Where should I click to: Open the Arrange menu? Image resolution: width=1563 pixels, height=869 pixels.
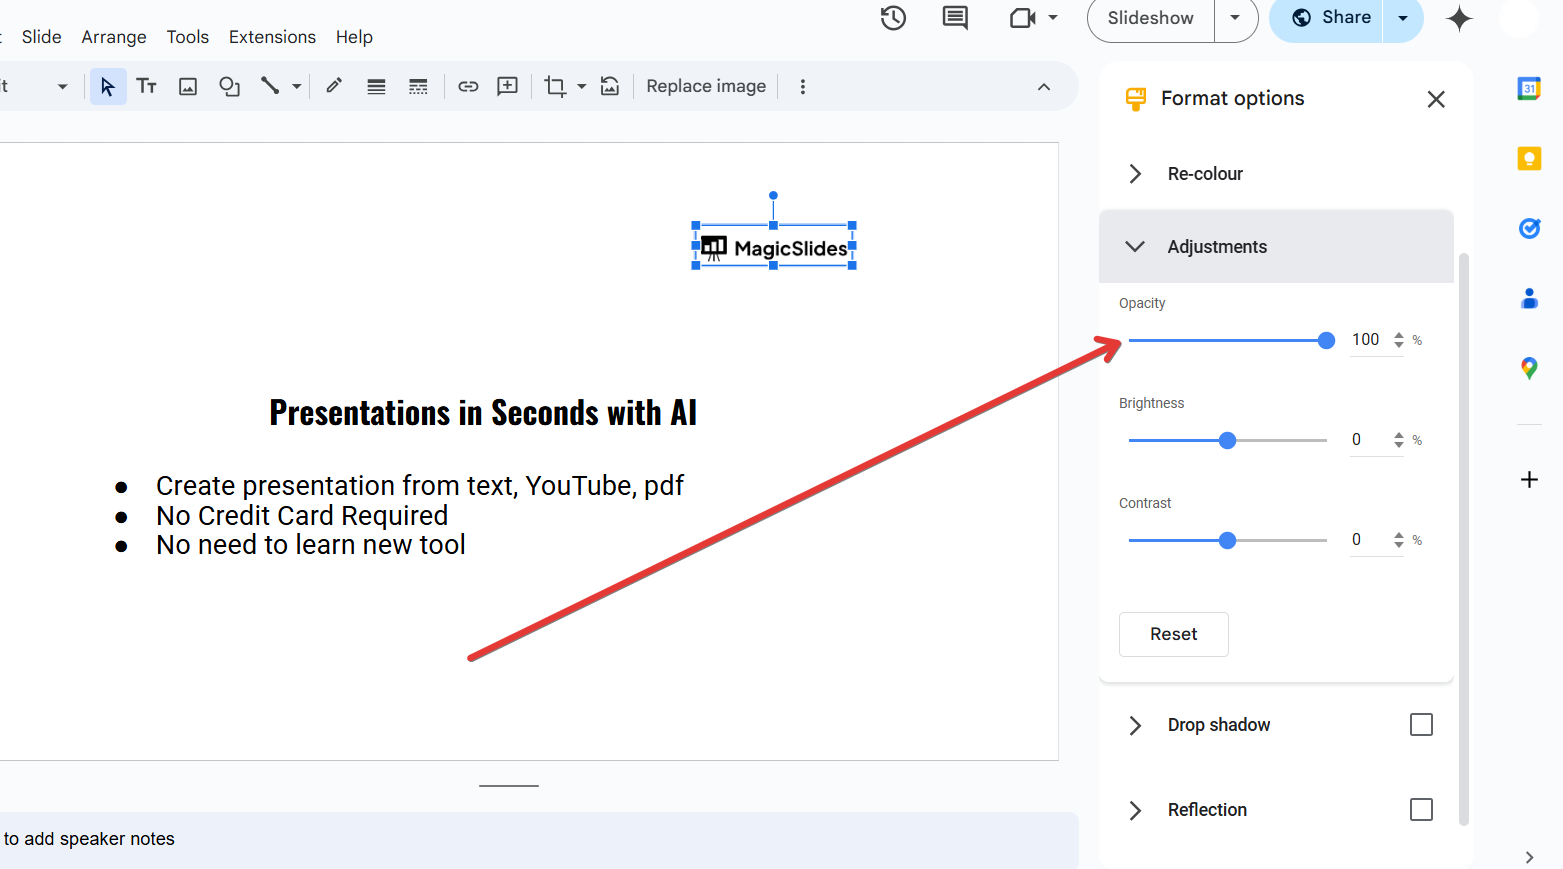point(114,37)
